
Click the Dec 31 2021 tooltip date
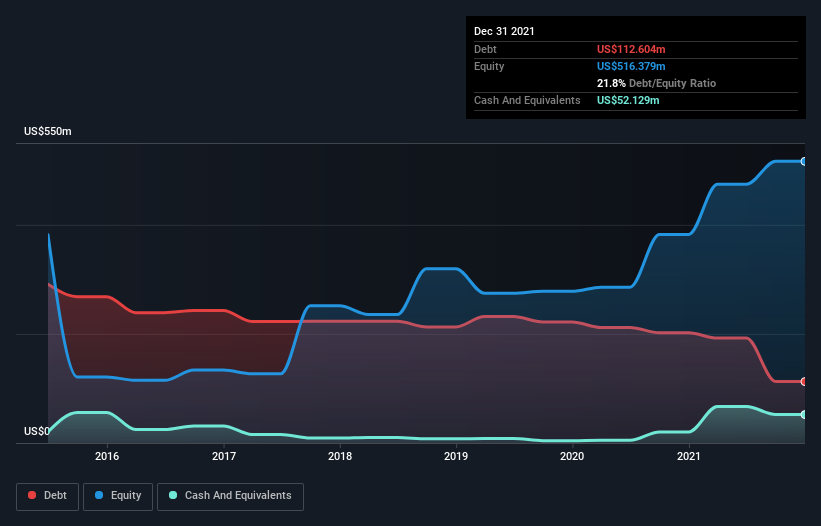504,31
